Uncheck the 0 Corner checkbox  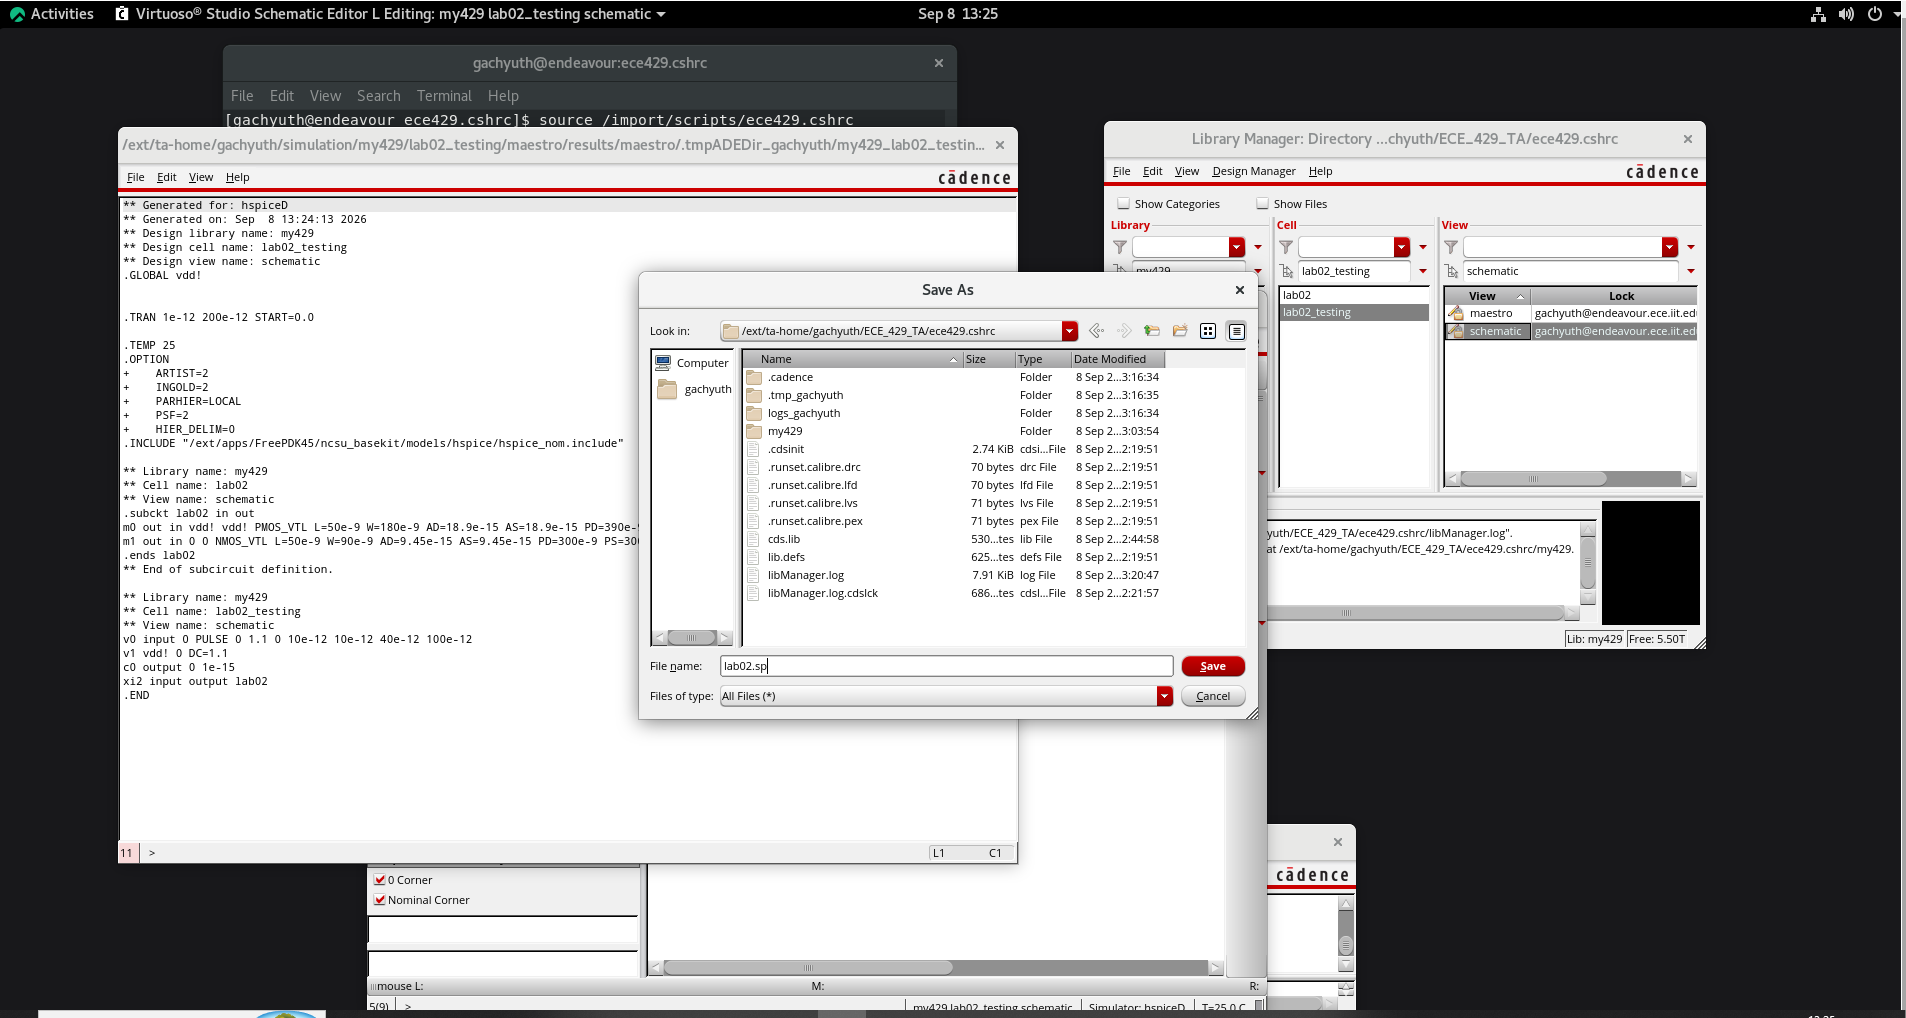click(x=380, y=880)
